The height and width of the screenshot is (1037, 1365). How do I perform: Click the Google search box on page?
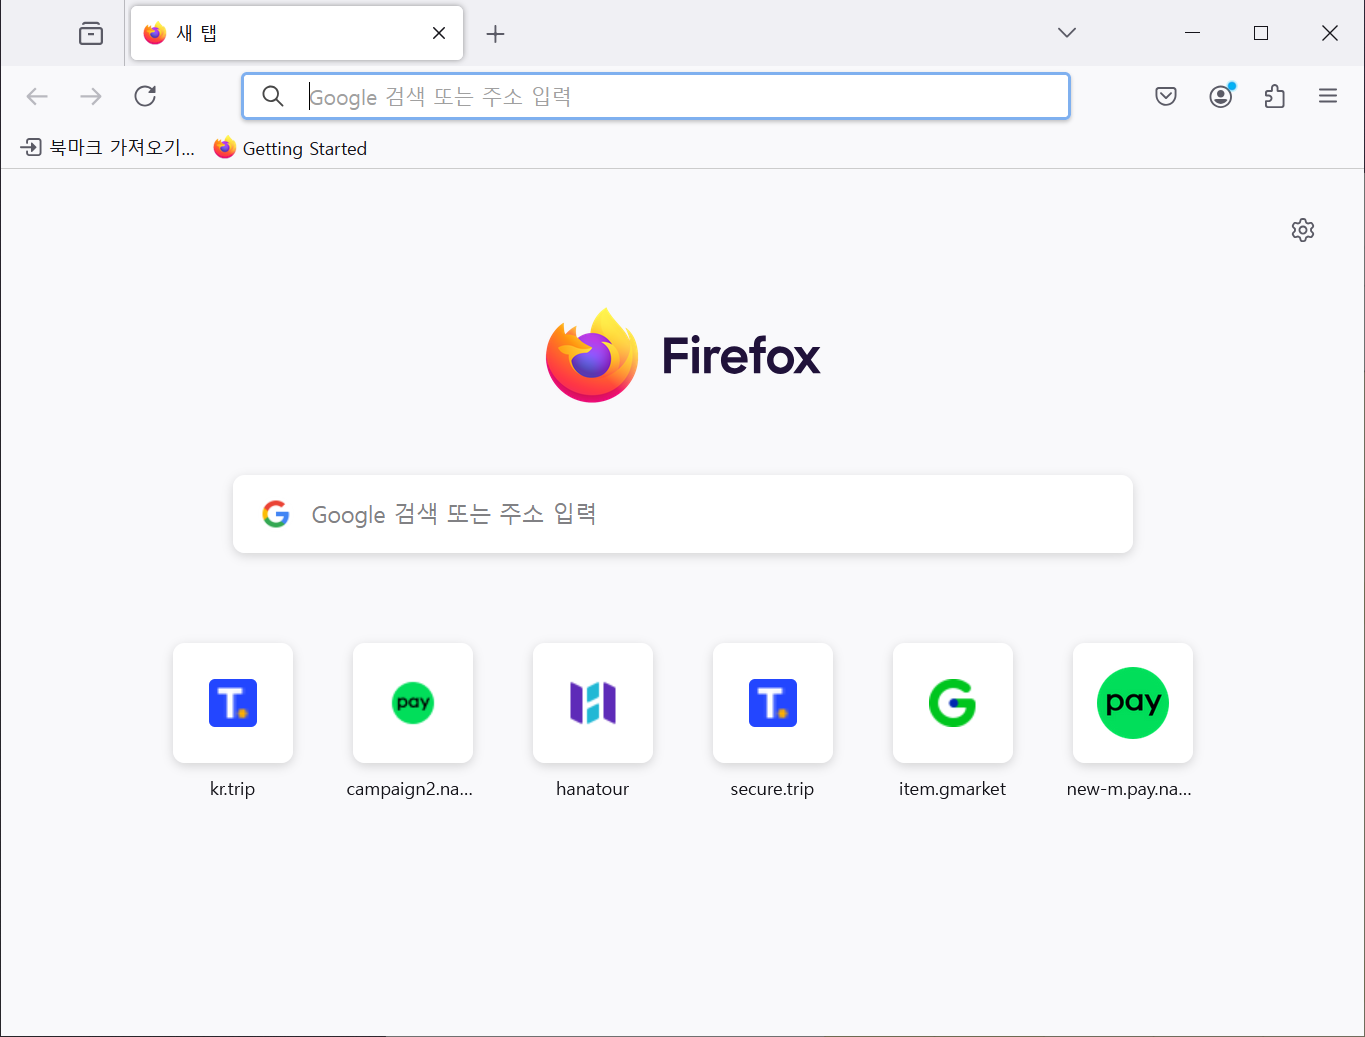click(x=683, y=514)
